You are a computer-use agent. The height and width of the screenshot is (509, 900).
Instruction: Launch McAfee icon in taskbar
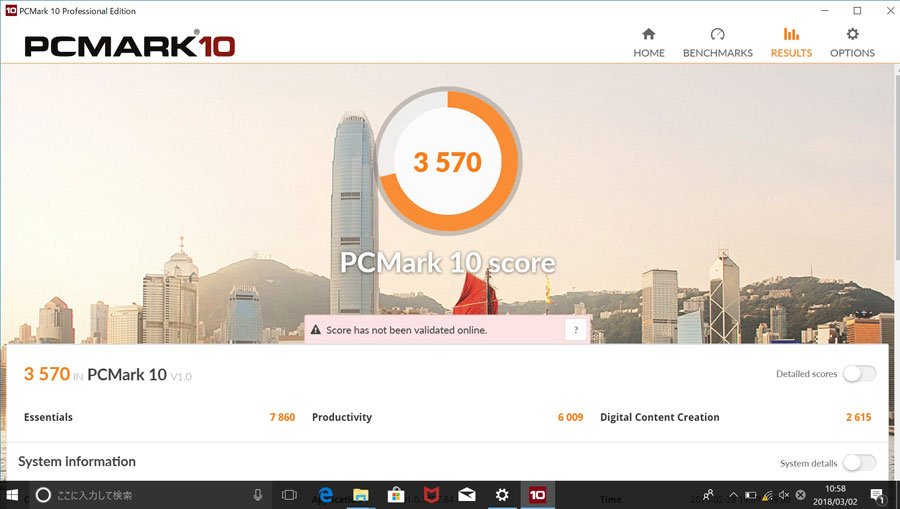[x=431, y=495]
